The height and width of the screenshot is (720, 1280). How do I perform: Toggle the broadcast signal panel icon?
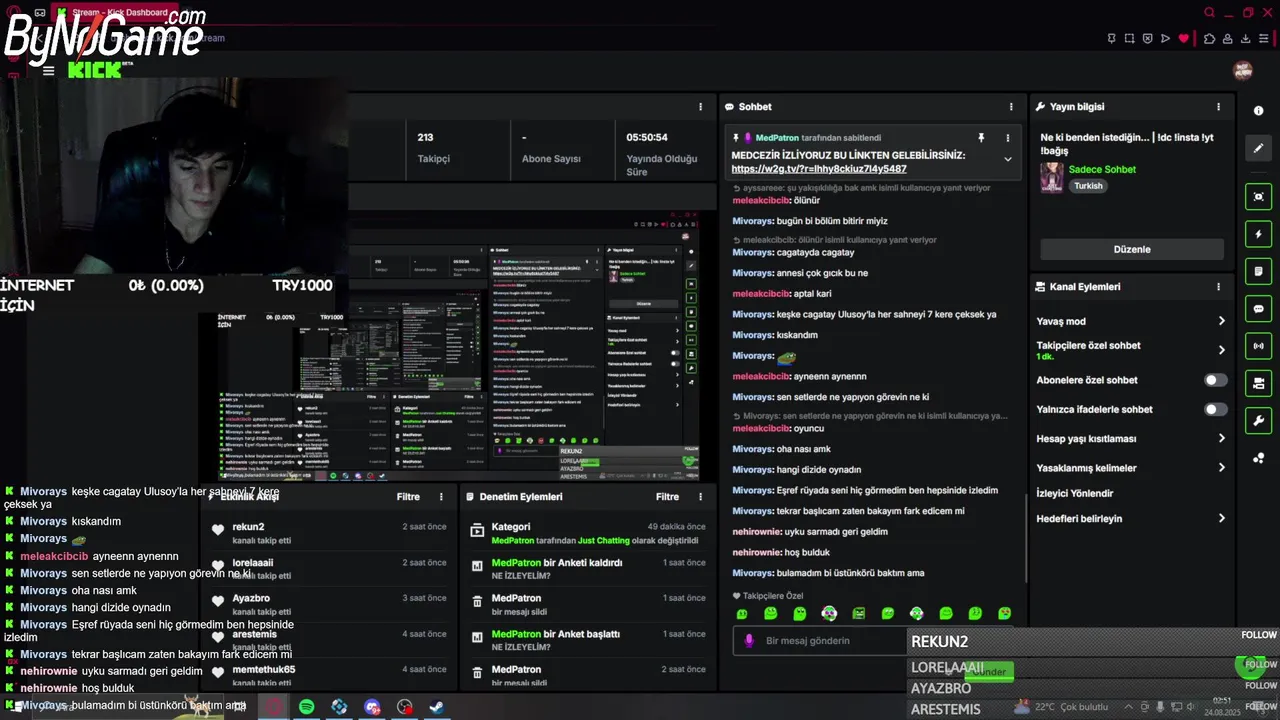[x=1258, y=346]
